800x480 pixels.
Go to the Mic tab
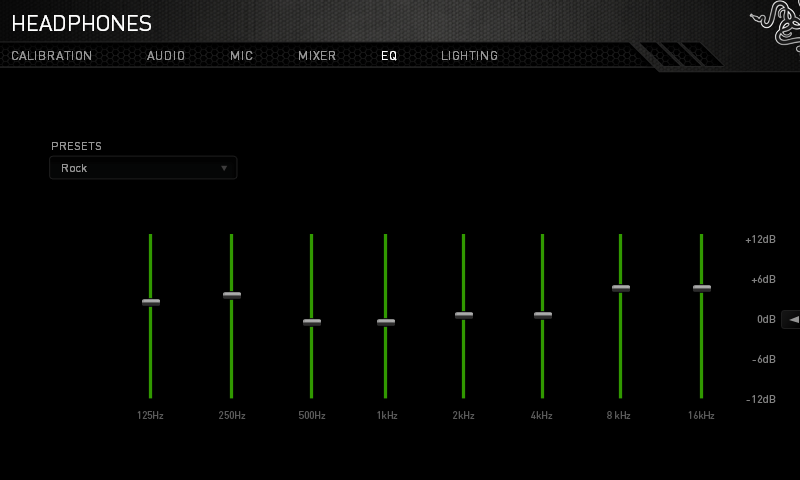click(x=241, y=56)
